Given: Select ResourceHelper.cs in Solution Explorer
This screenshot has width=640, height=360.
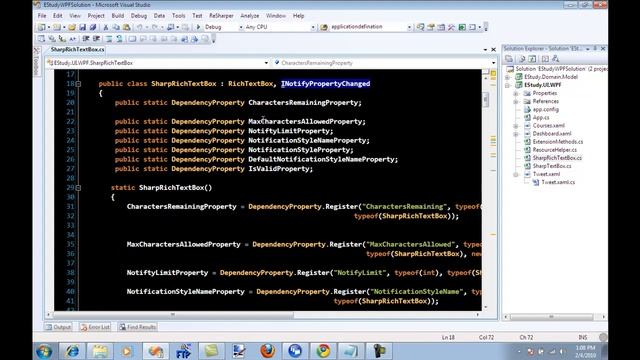Looking at the screenshot, I should click(x=555, y=150).
